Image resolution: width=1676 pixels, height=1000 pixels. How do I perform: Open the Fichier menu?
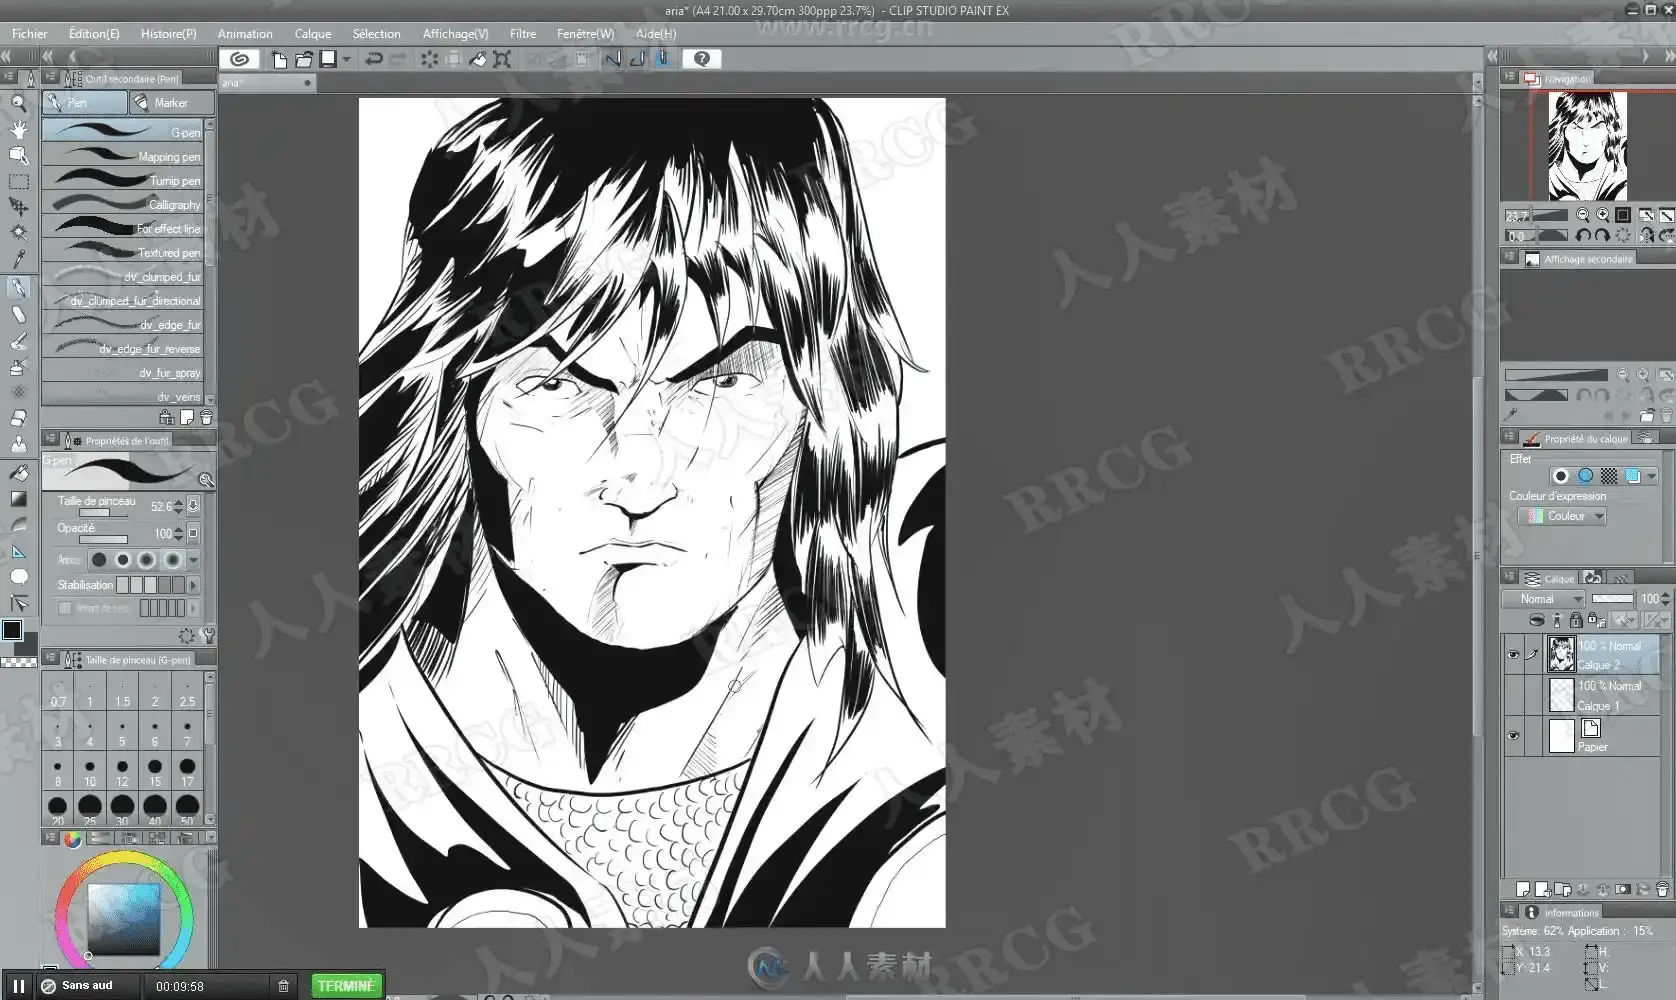click(x=29, y=33)
